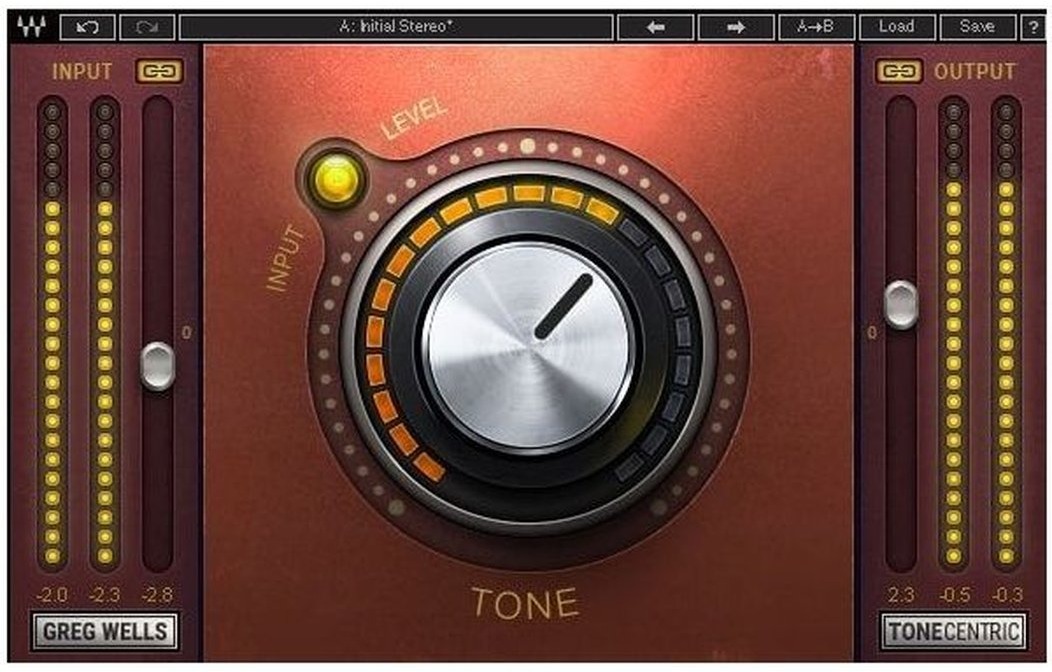Click the Greg Wells badge

(x=105, y=631)
